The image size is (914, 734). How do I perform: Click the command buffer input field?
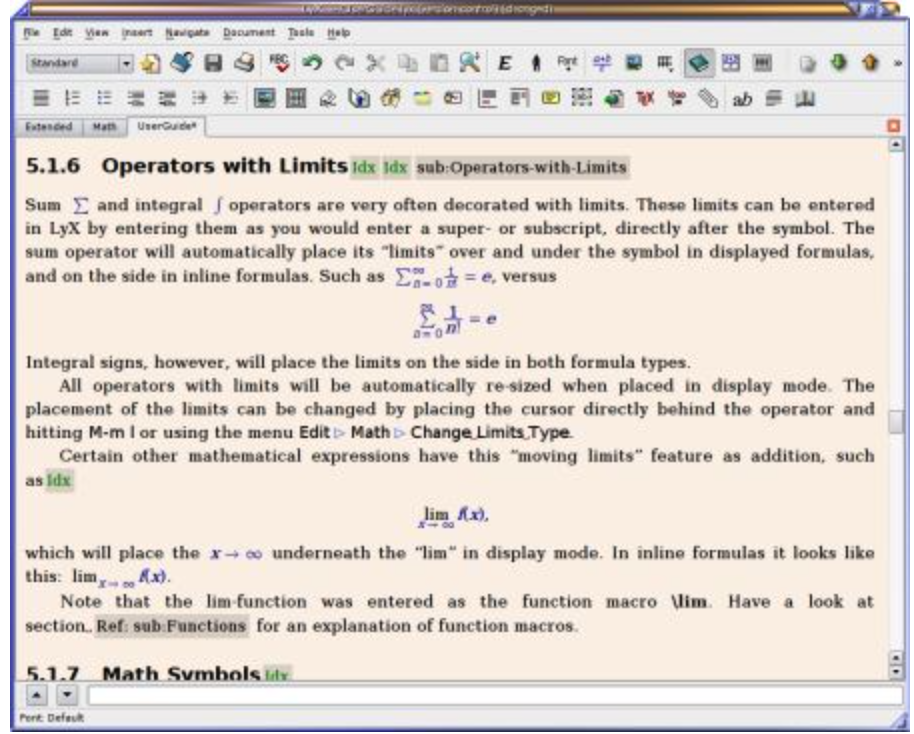pyautogui.click(x=495, y=695)
